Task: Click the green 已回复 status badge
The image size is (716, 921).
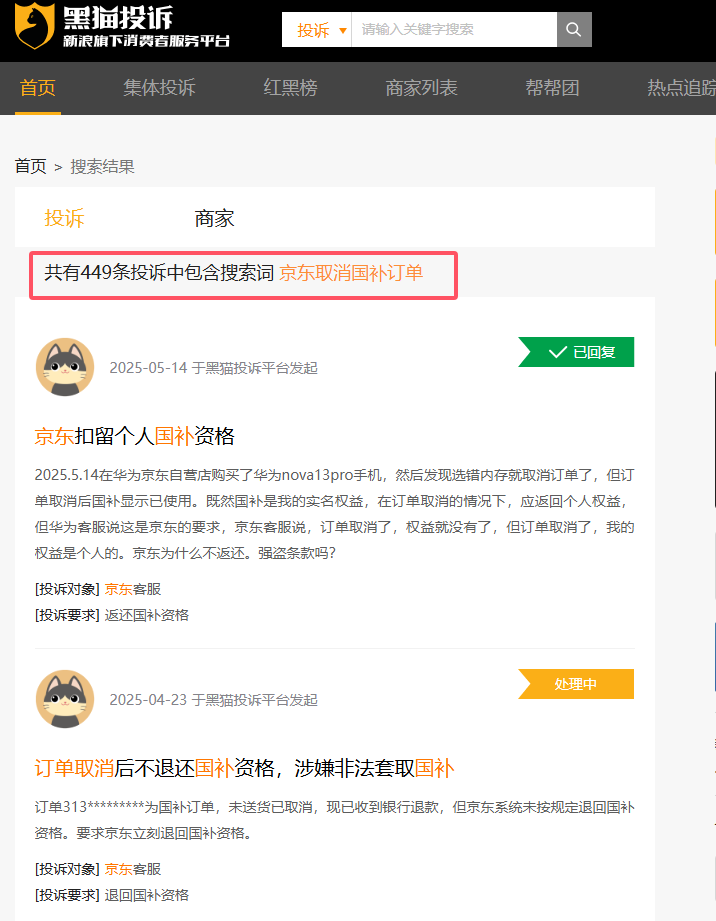Action: (x=576, y=352)
